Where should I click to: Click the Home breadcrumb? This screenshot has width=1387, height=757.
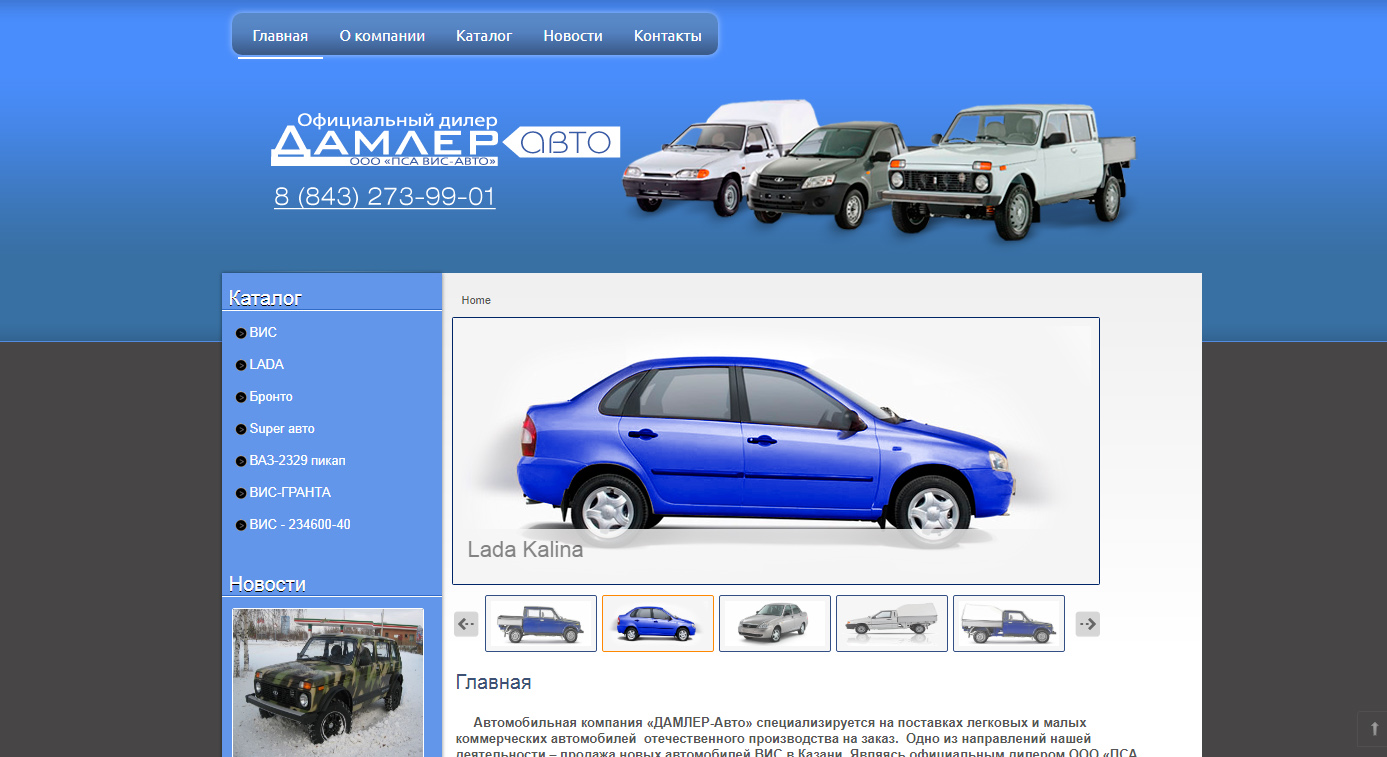(476, 300)
